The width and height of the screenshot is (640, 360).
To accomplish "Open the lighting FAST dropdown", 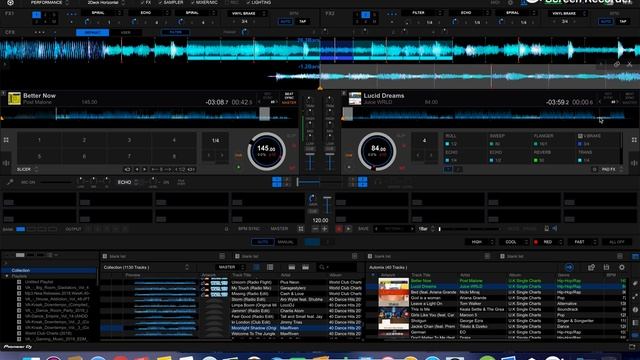I will click(x=583, y=242).
